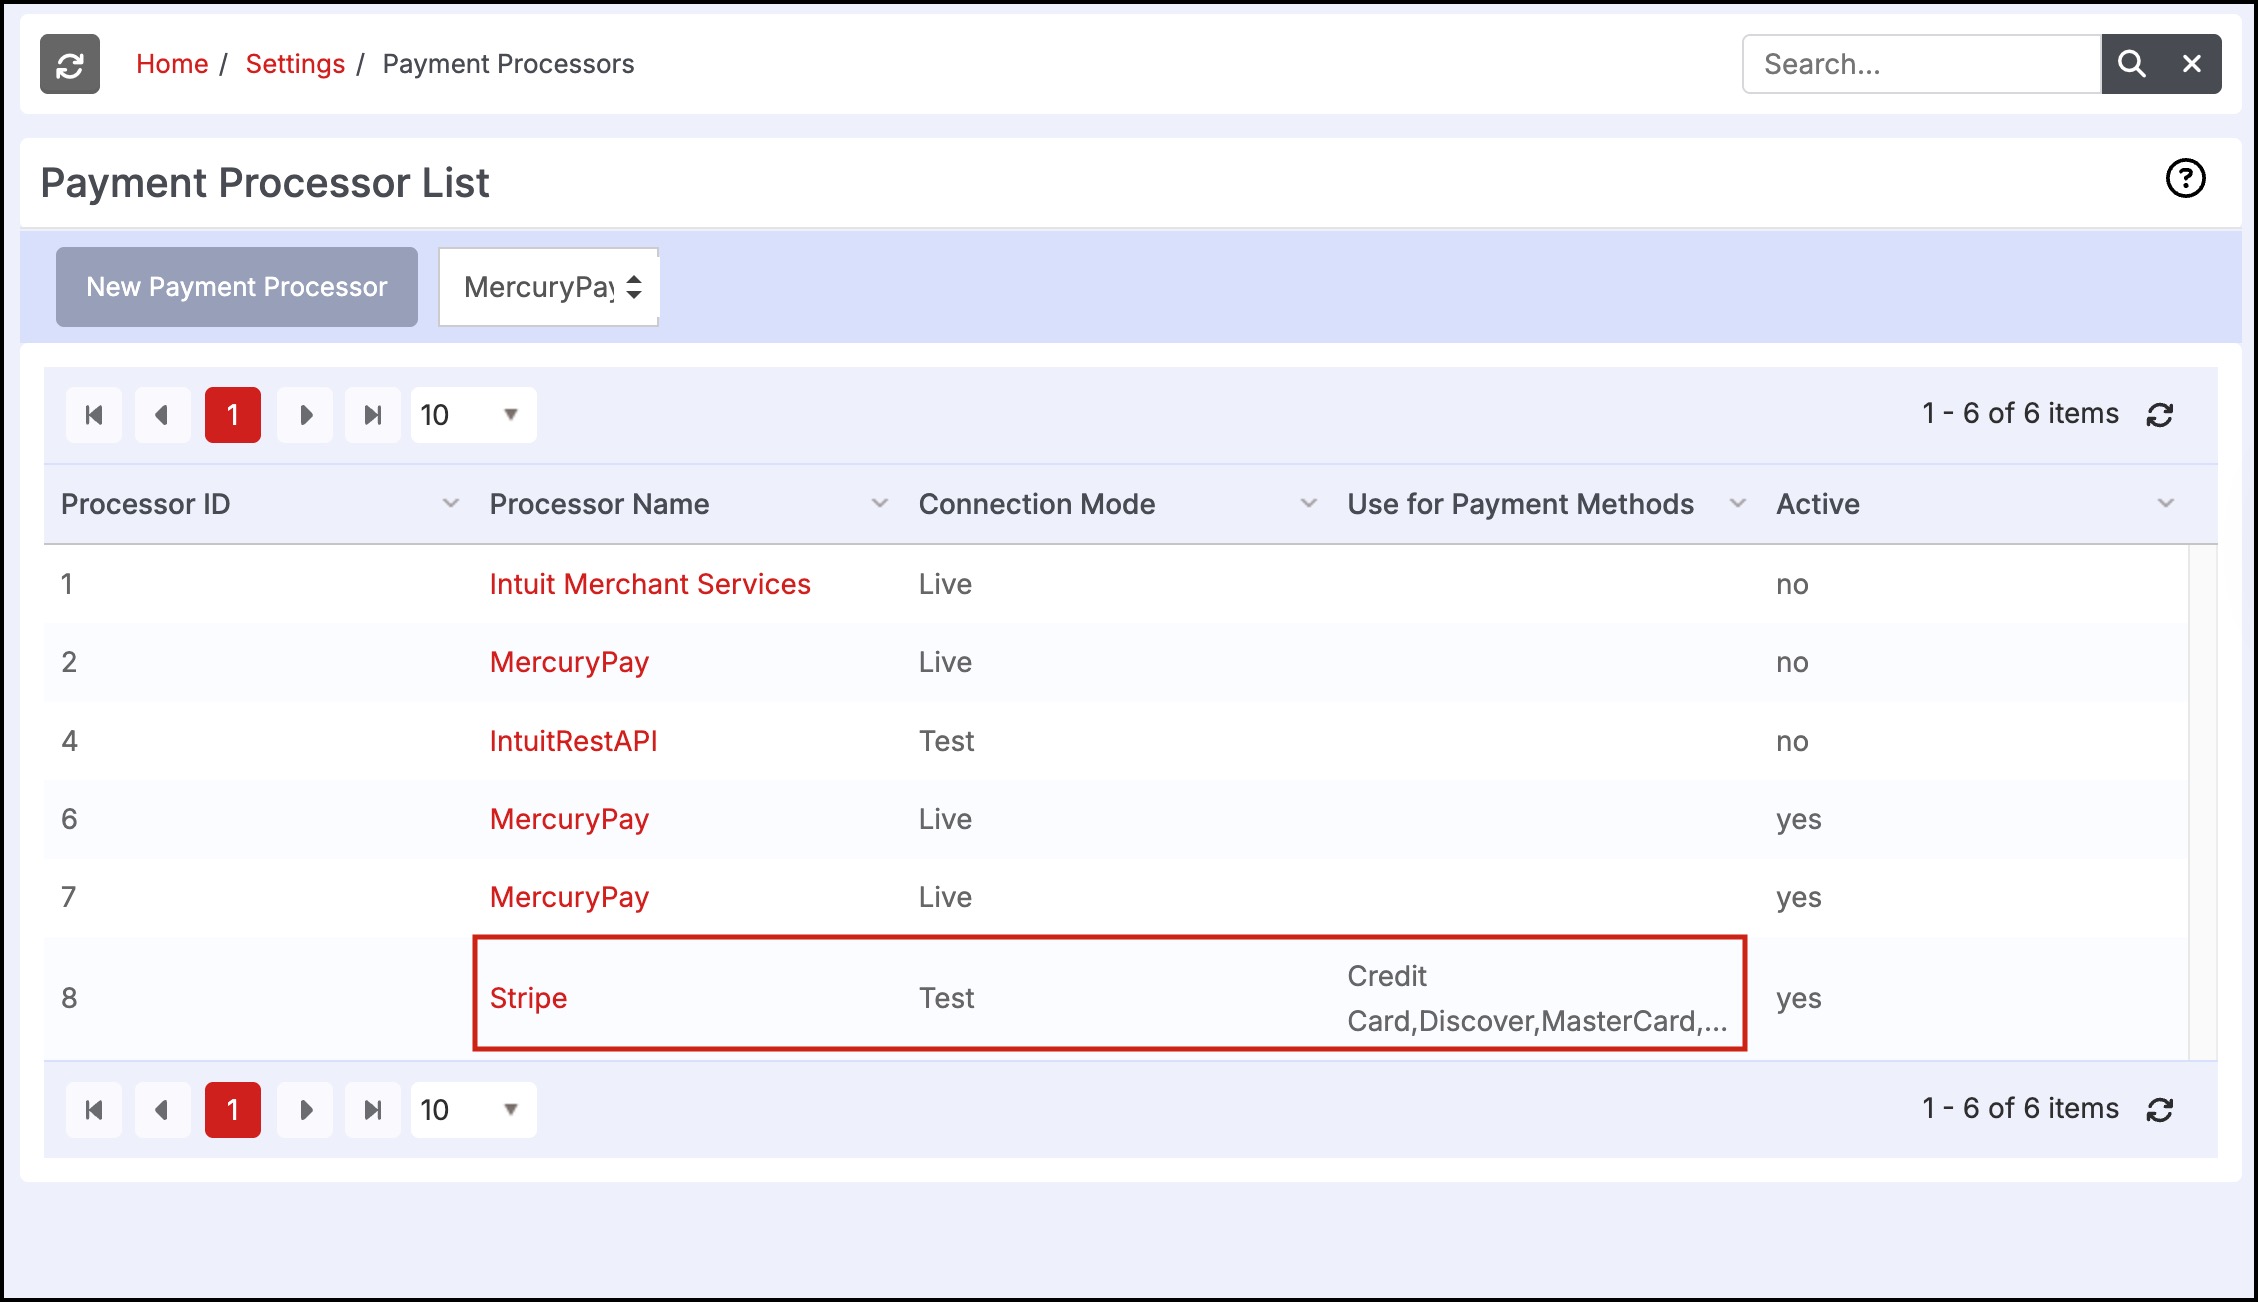
Task: Navigate to Settings breadcrumb
Action: pyautogui.click(x=295, y=64)
